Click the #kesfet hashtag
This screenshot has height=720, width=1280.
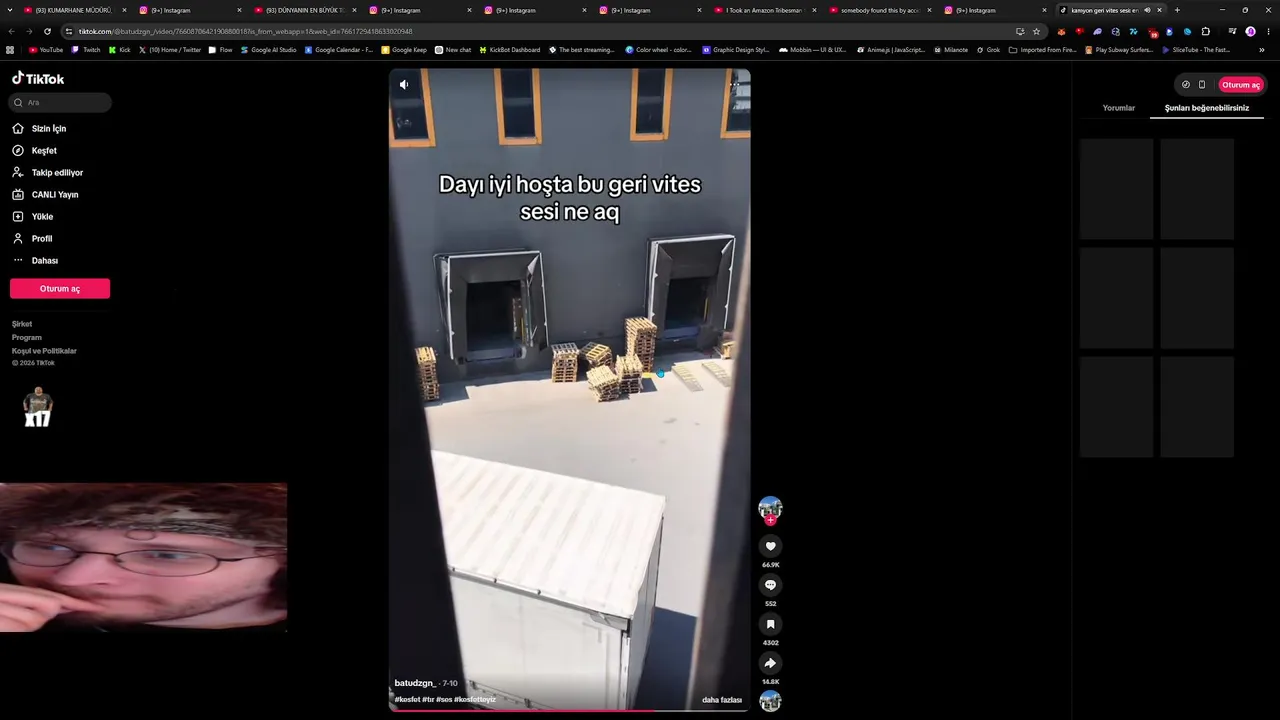(x=407, y=700)
